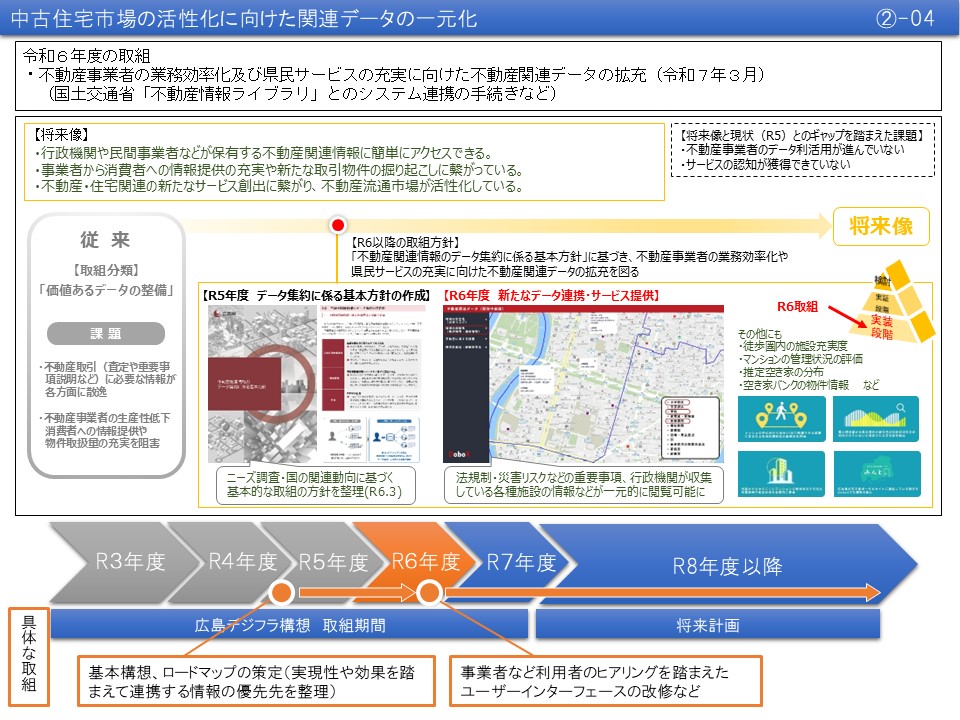This screenshot has width=960, height=720.
Task: Click the yellow location pin icon near the walker
Action: coord(768,406)
